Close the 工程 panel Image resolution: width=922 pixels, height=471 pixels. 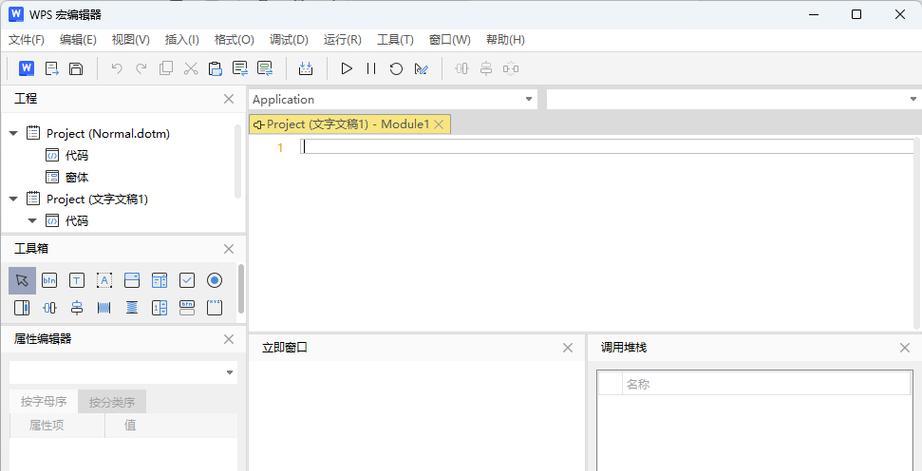pos(229,99)
